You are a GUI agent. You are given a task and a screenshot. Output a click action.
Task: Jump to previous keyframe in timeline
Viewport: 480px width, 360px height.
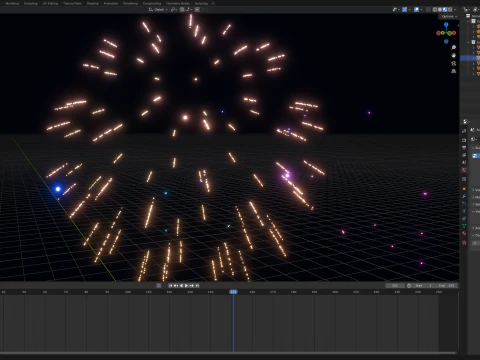pos(176,285)
